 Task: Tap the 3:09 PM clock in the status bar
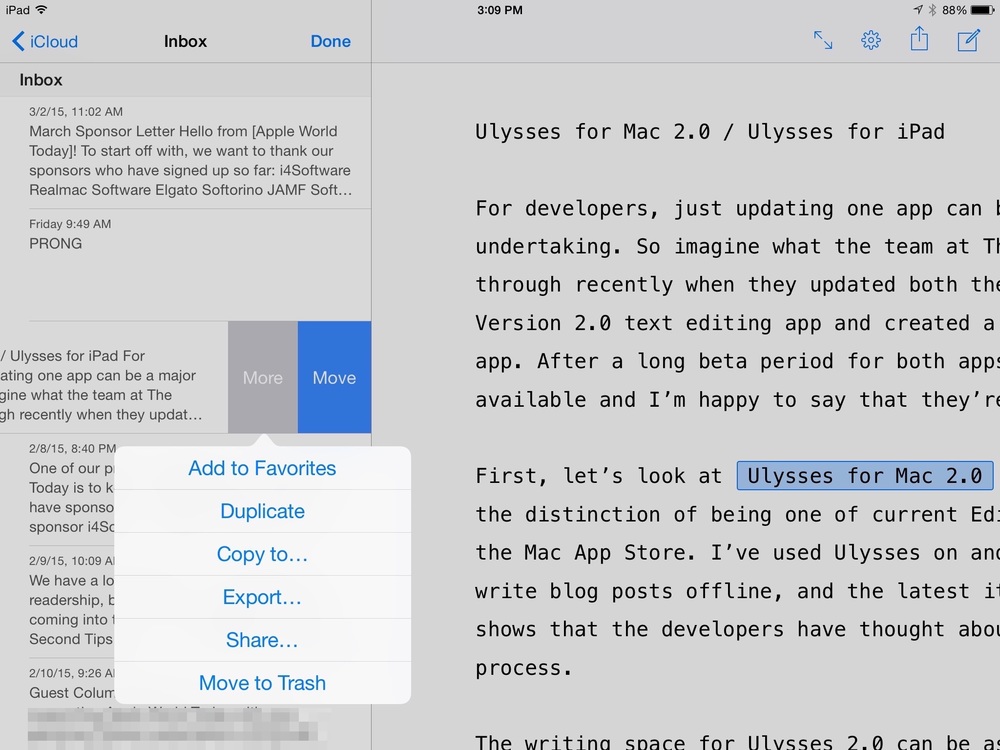click(500, 10)
